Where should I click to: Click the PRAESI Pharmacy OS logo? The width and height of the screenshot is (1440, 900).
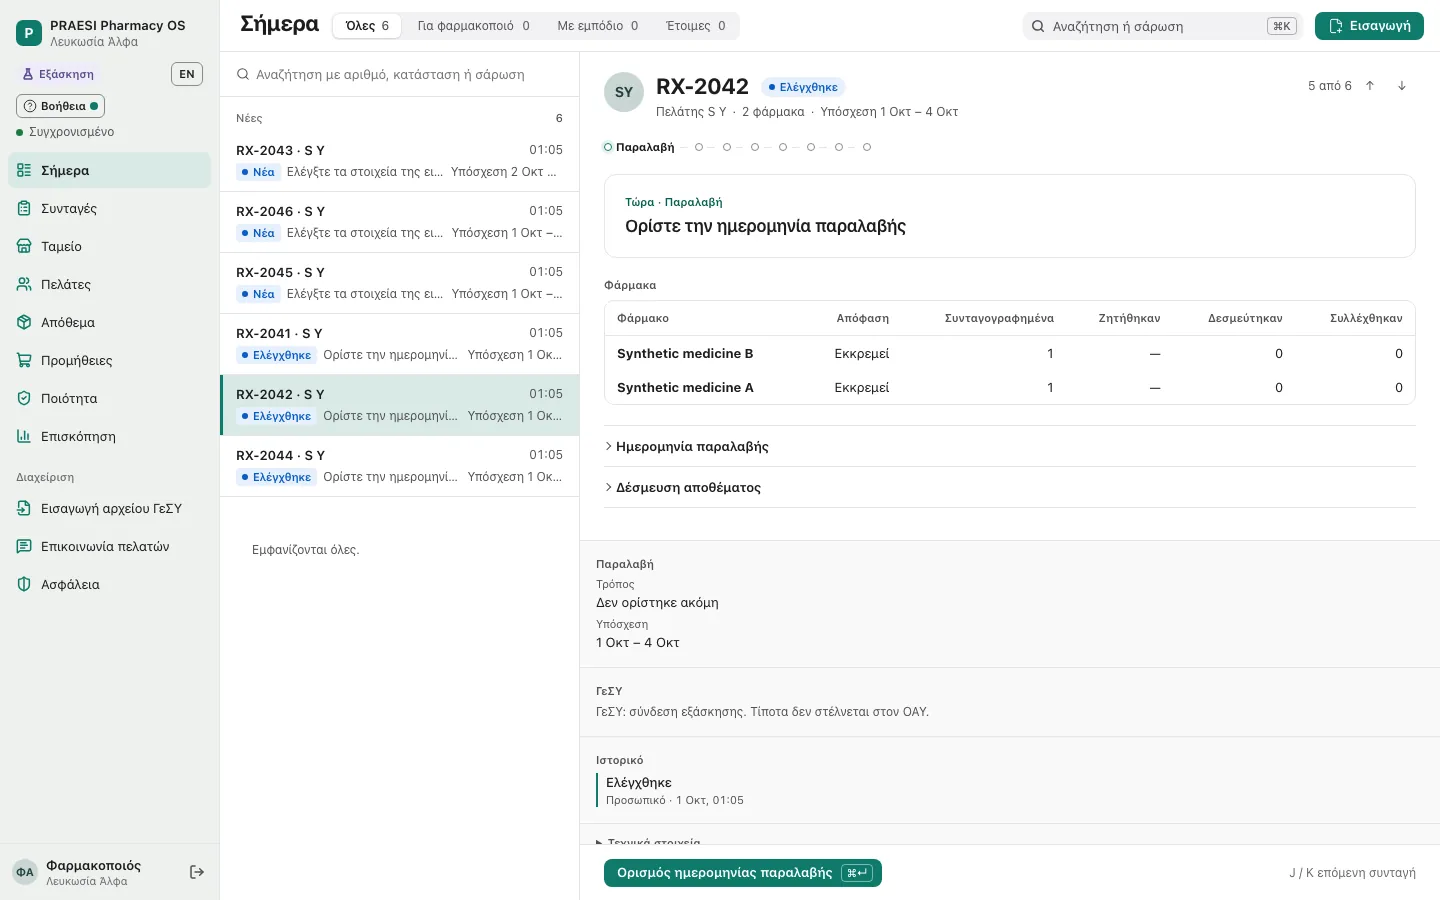point(29,33)
